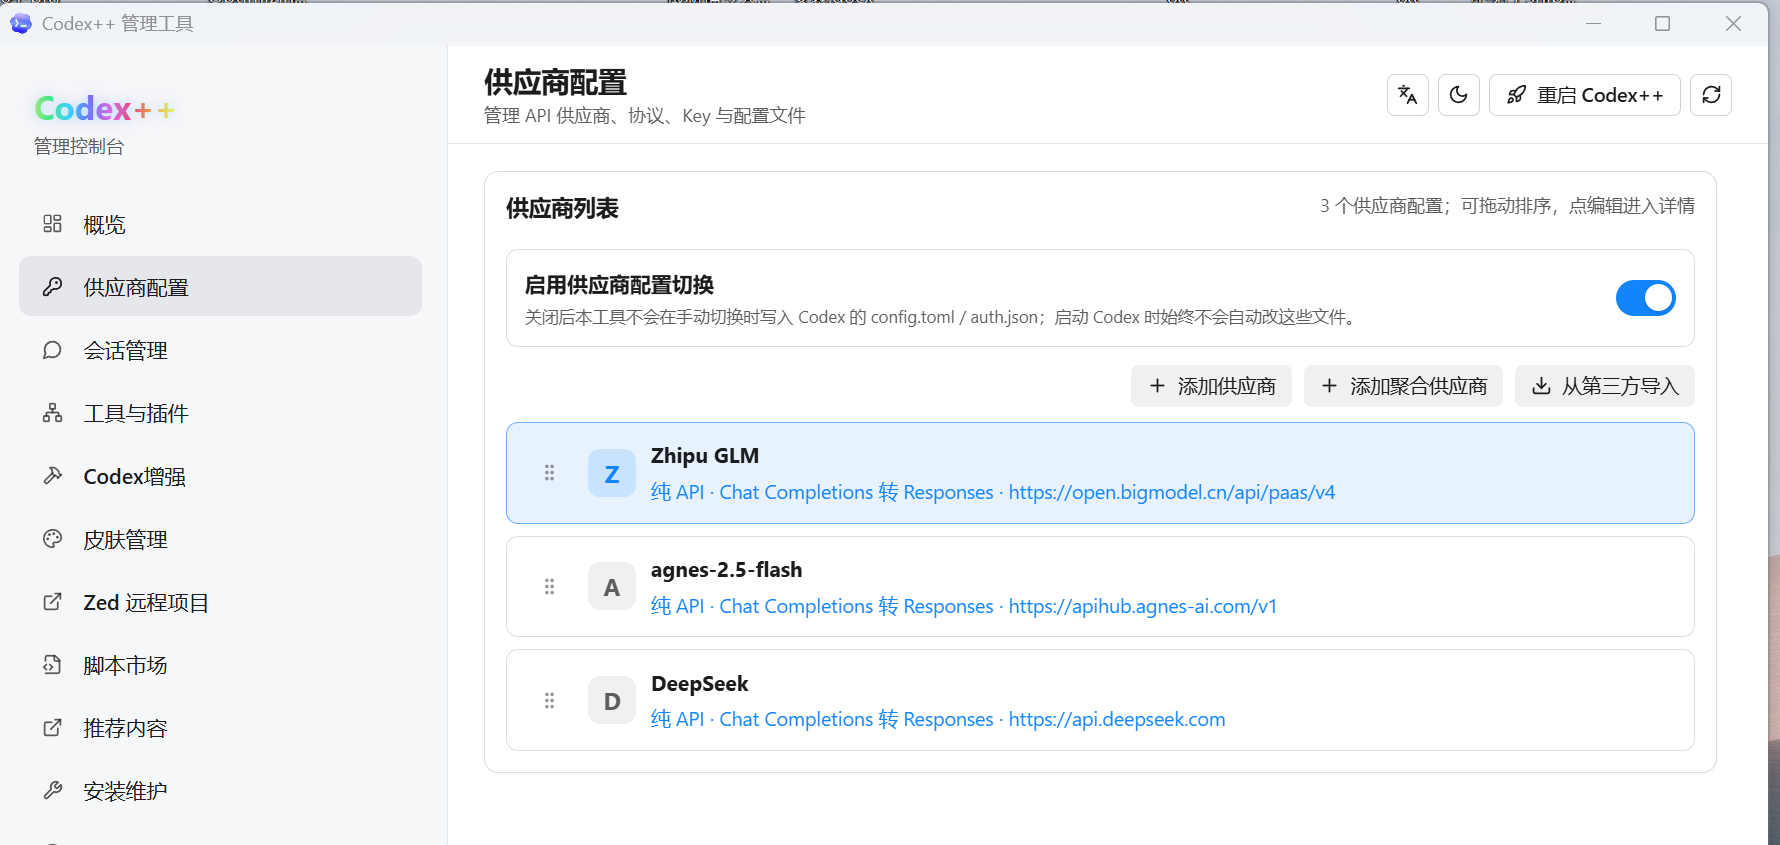Click the D avatar of DeepSeek
Image resolution: width=1780 pixels, height=845 pixels.
click(x=612, y=701)
